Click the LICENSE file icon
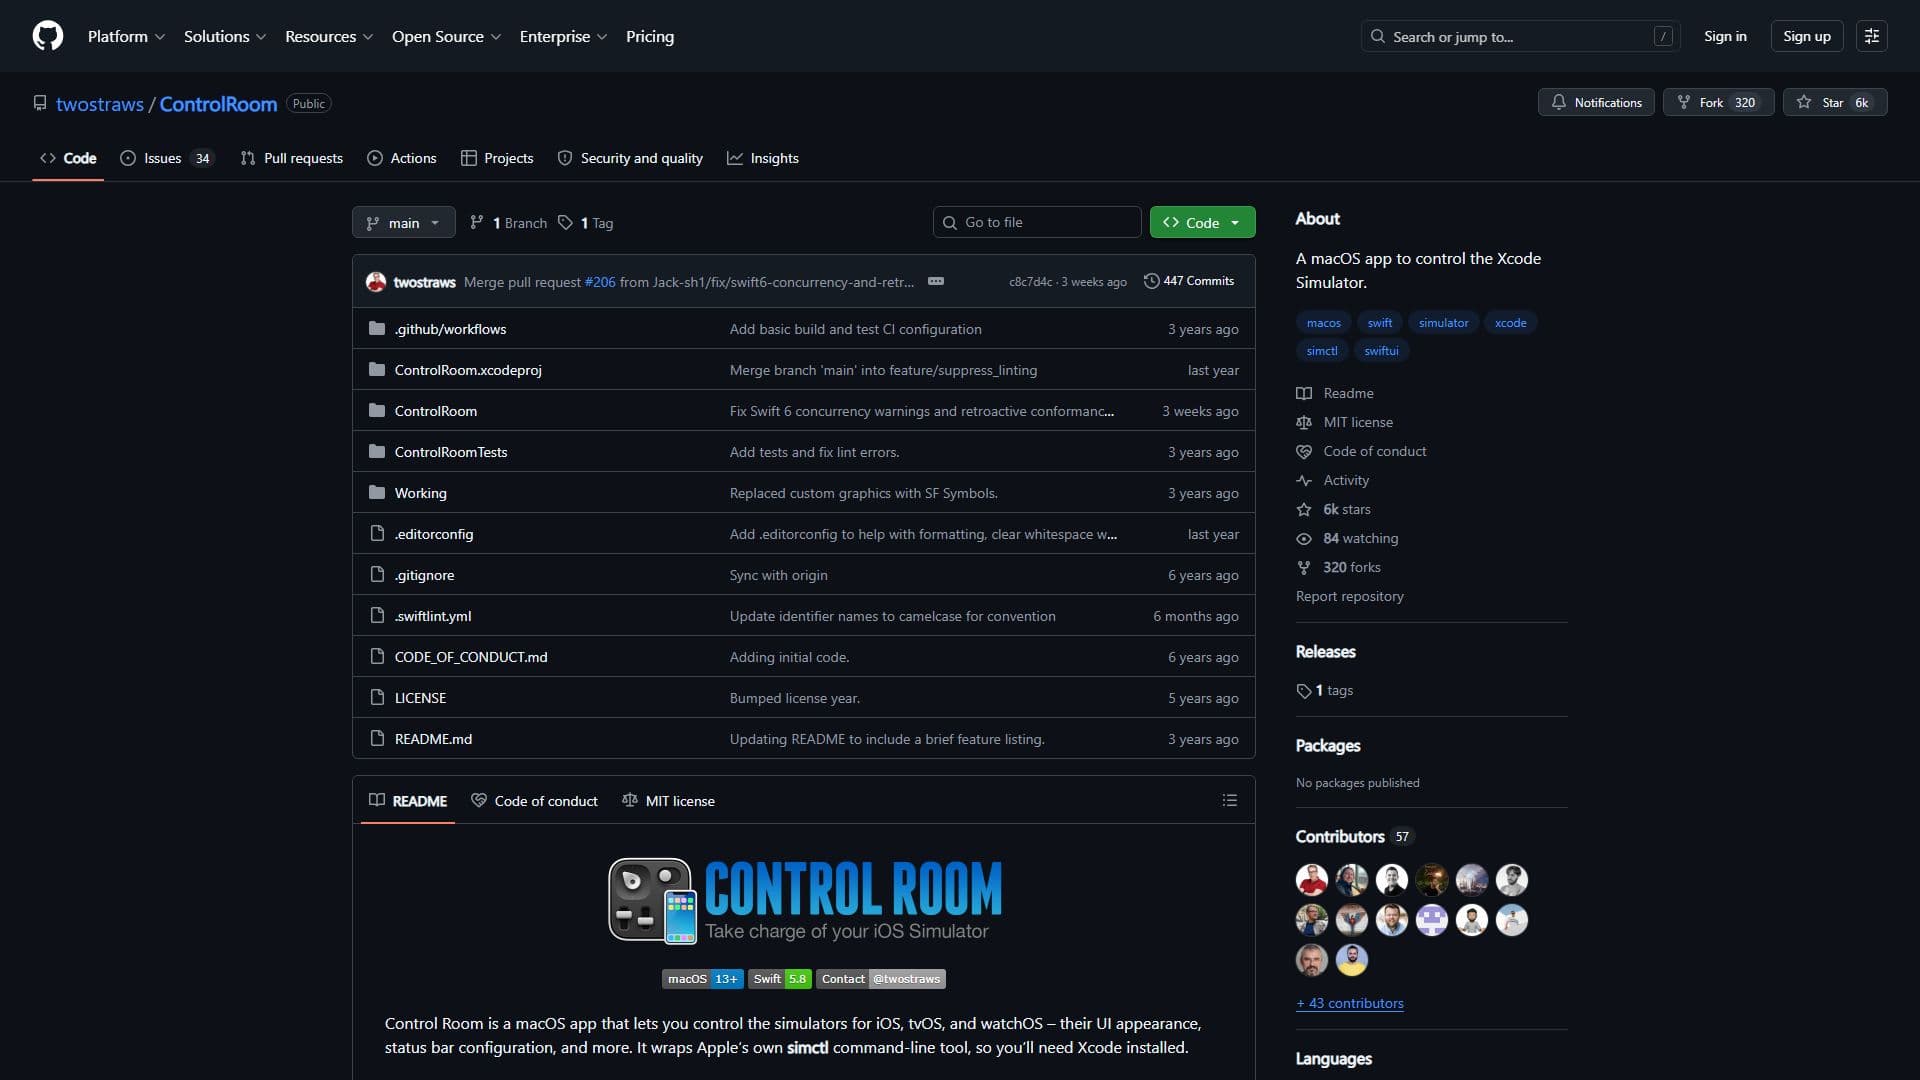This screenshot has height=1080, width=1920. [x=377, y=697]
